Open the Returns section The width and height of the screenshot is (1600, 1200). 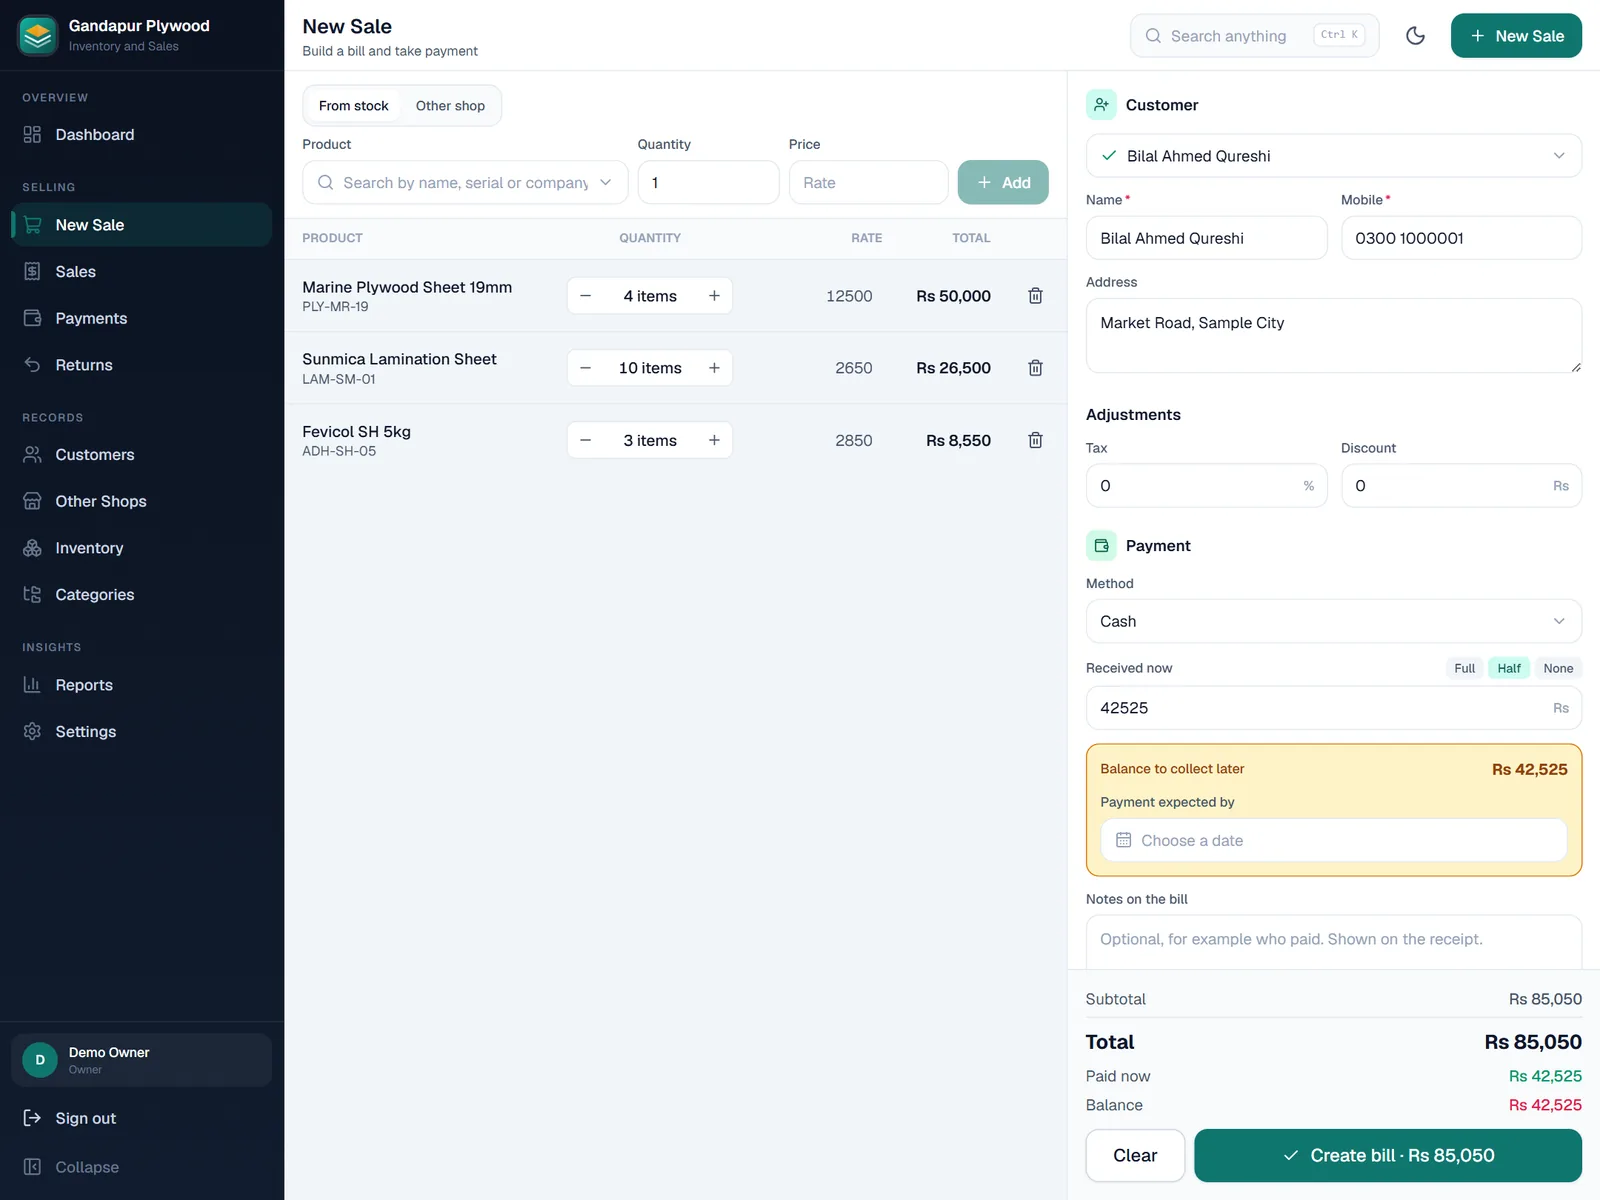point(141,365)
